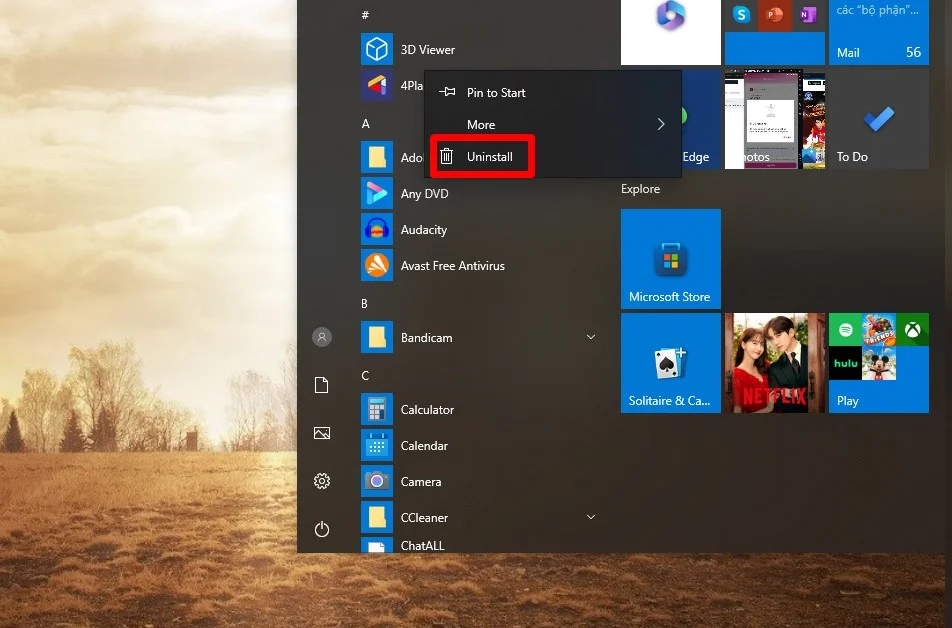The image size is (952, 628).
Task: Expand the CCleaner entry
Action: click(591, 517)
